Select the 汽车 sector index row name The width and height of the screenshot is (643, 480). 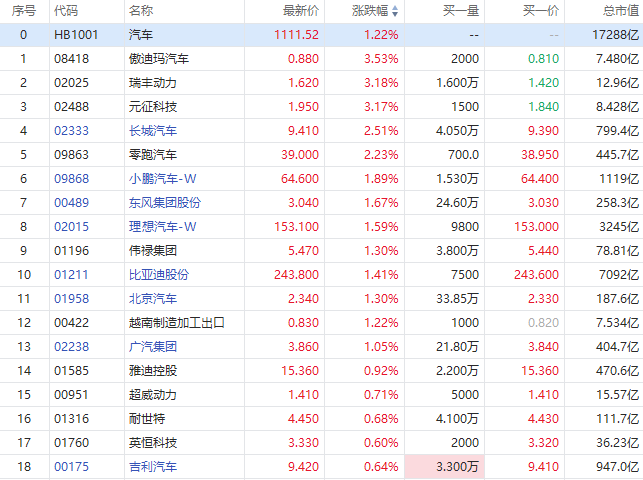click(141, 35)
